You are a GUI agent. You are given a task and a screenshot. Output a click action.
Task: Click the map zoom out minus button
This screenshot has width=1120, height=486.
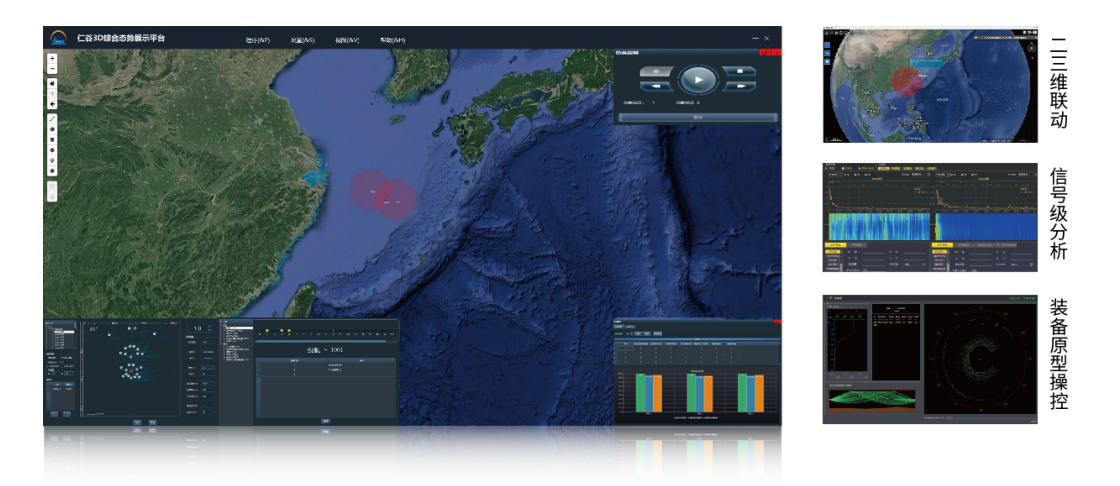(x=52, y=69)
